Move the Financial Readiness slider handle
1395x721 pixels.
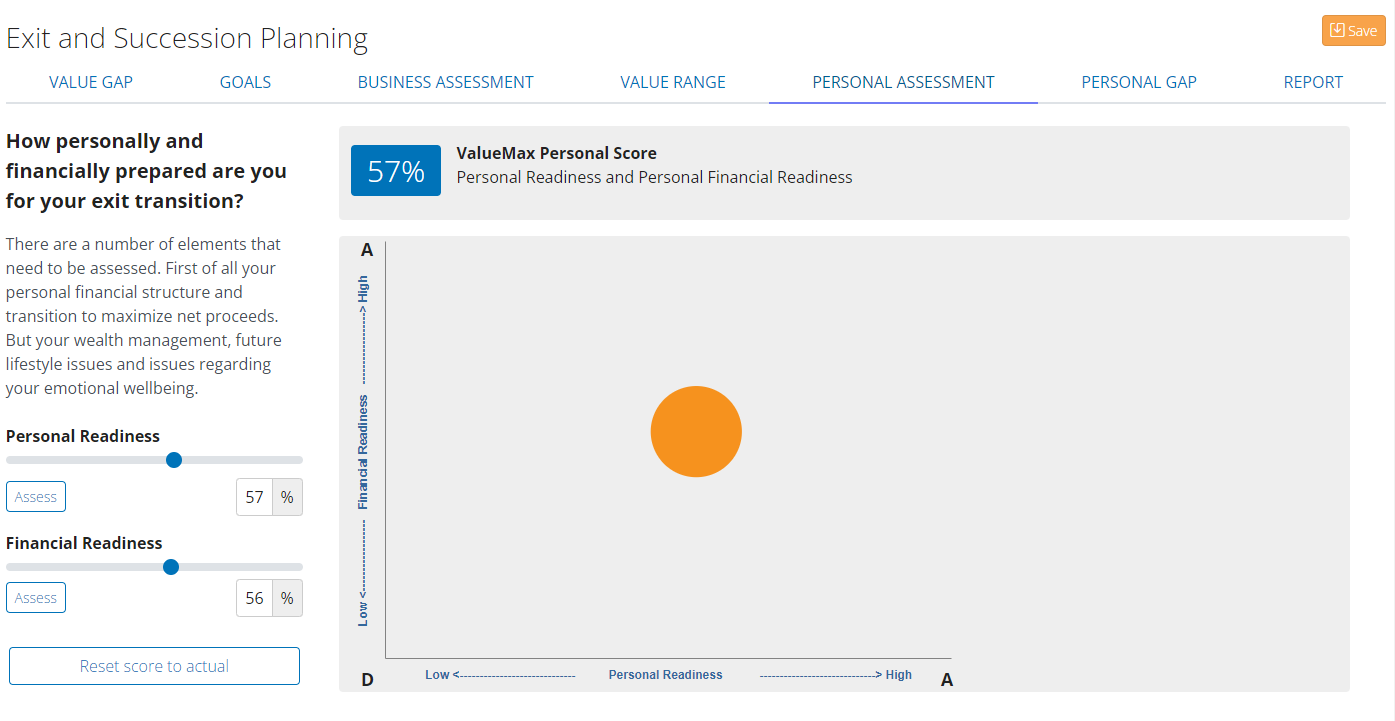click(170, 567)
